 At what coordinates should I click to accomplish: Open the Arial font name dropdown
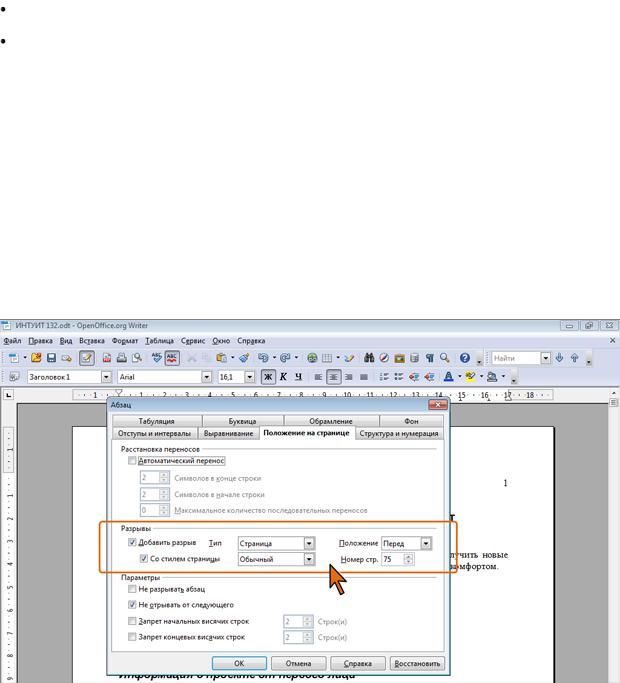pos(207,377)
